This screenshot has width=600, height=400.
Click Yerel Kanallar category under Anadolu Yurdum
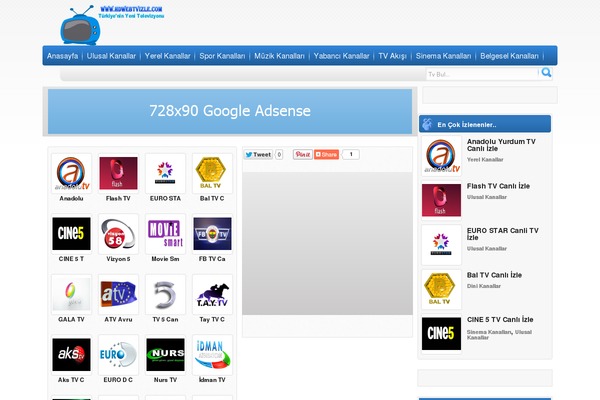[485, 160]
